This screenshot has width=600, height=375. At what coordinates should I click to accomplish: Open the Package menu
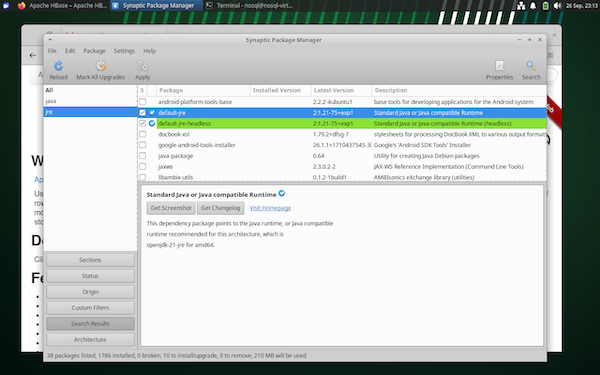click(x=94, y=51)
